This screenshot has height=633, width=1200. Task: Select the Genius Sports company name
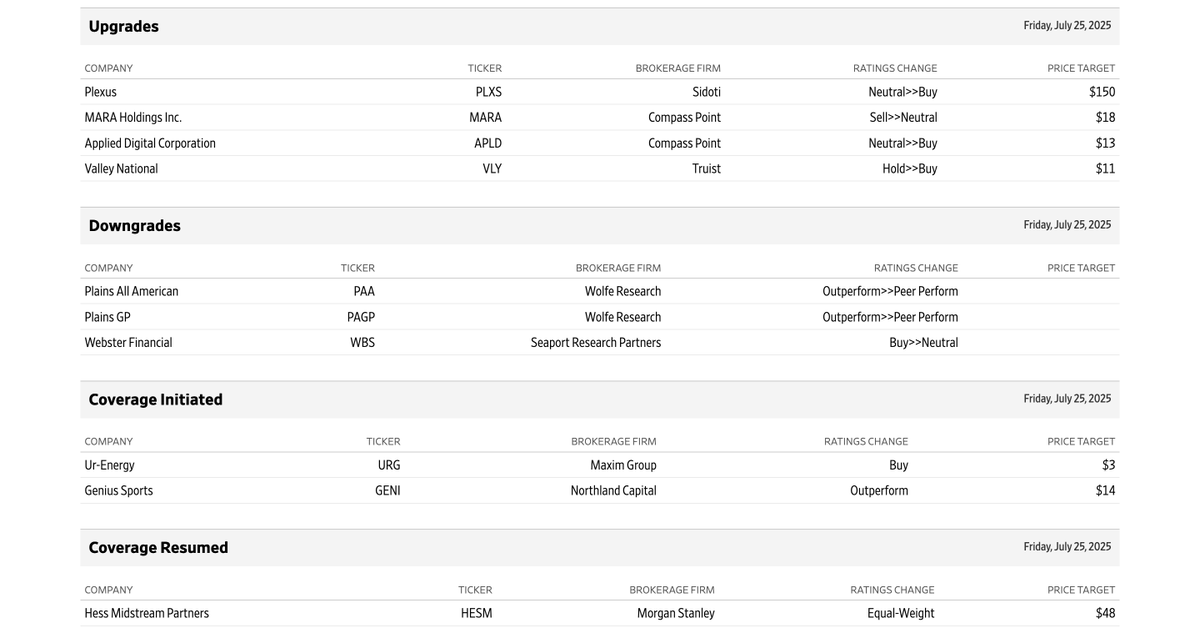click(118, 491)
